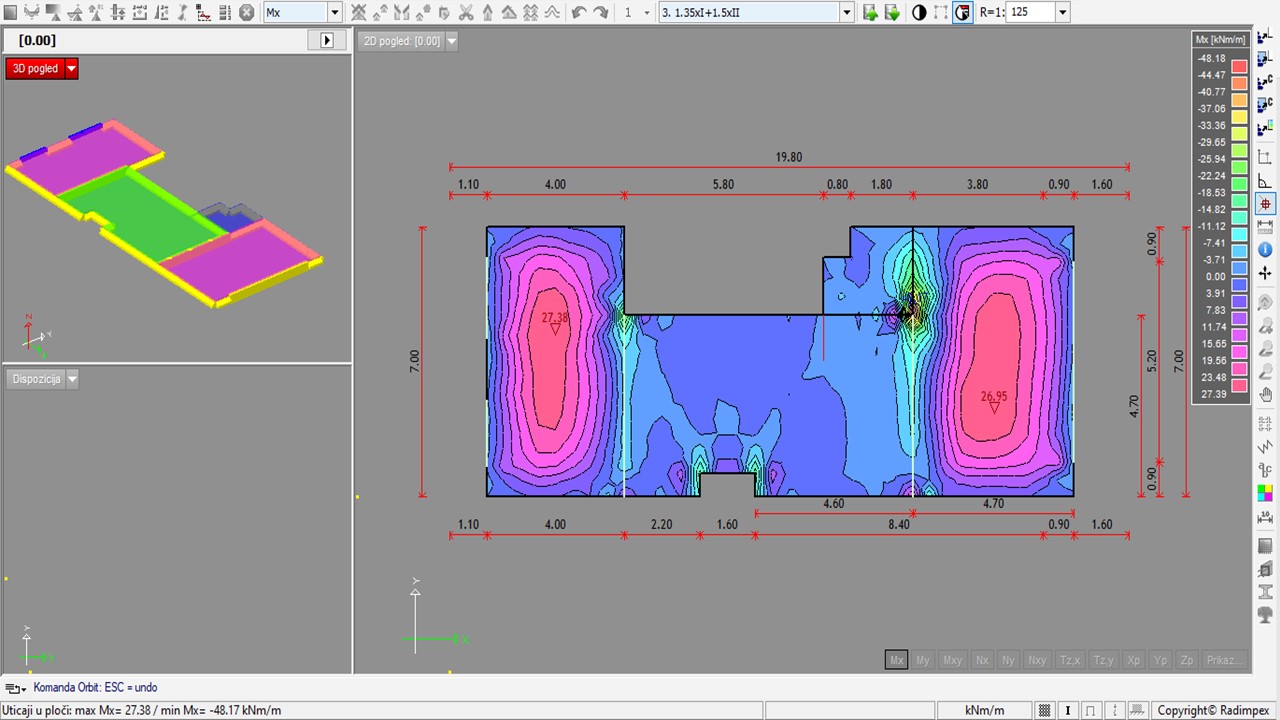Toggle the ortho 'I' button in status bar
1280x720 pixels.
1068,711
